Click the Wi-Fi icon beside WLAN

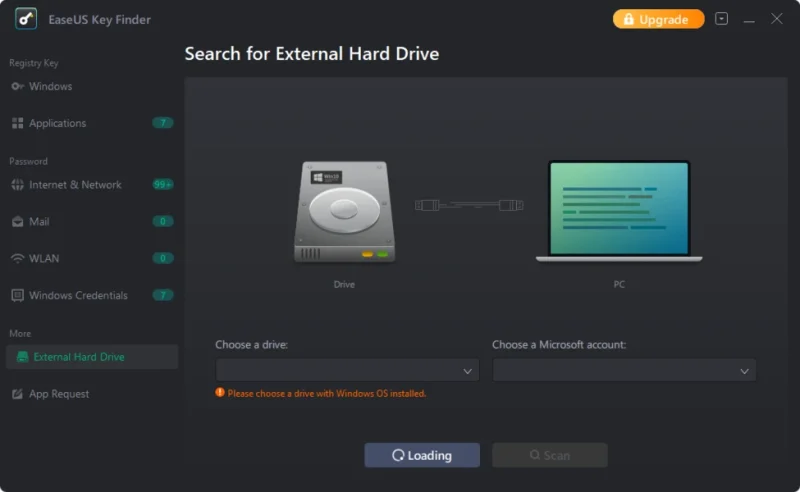(x=17, y=258)
